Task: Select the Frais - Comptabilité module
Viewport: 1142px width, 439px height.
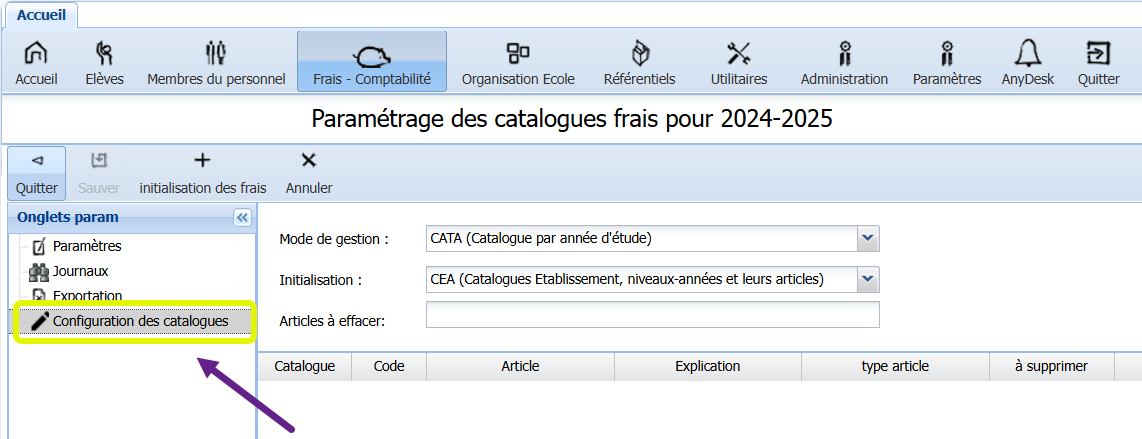Action: coord(371,63)
